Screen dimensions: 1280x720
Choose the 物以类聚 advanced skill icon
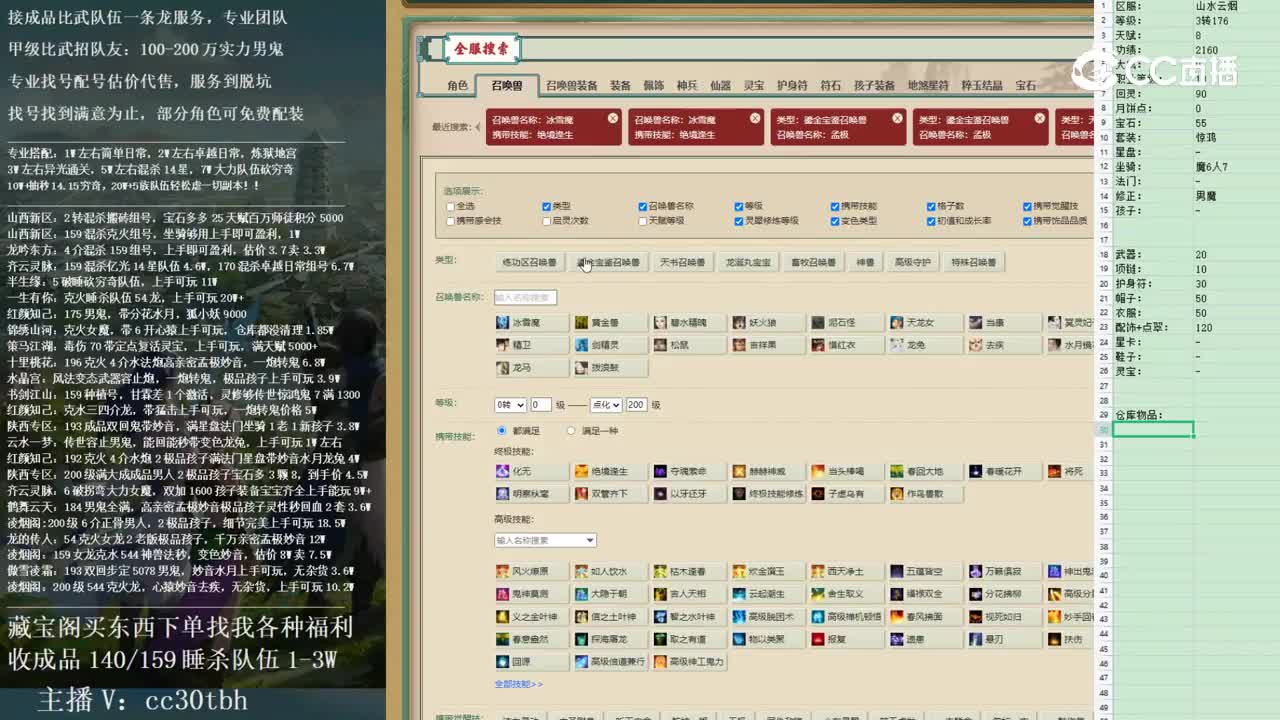[767, 639]
